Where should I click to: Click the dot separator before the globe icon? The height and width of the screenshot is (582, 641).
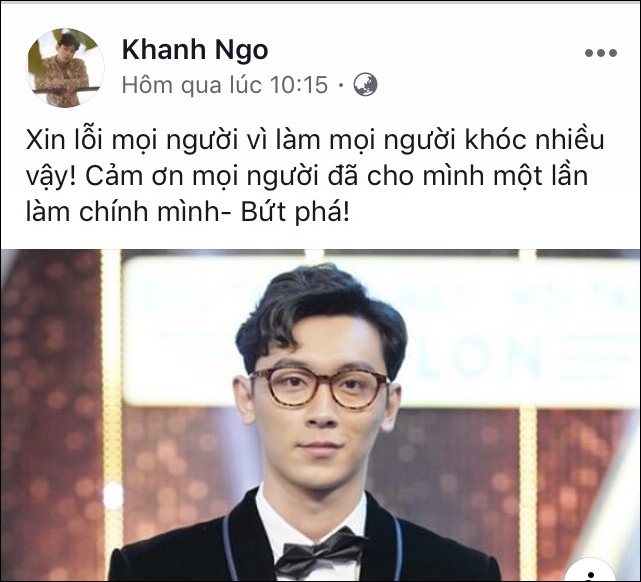click(x=341, y=85)
